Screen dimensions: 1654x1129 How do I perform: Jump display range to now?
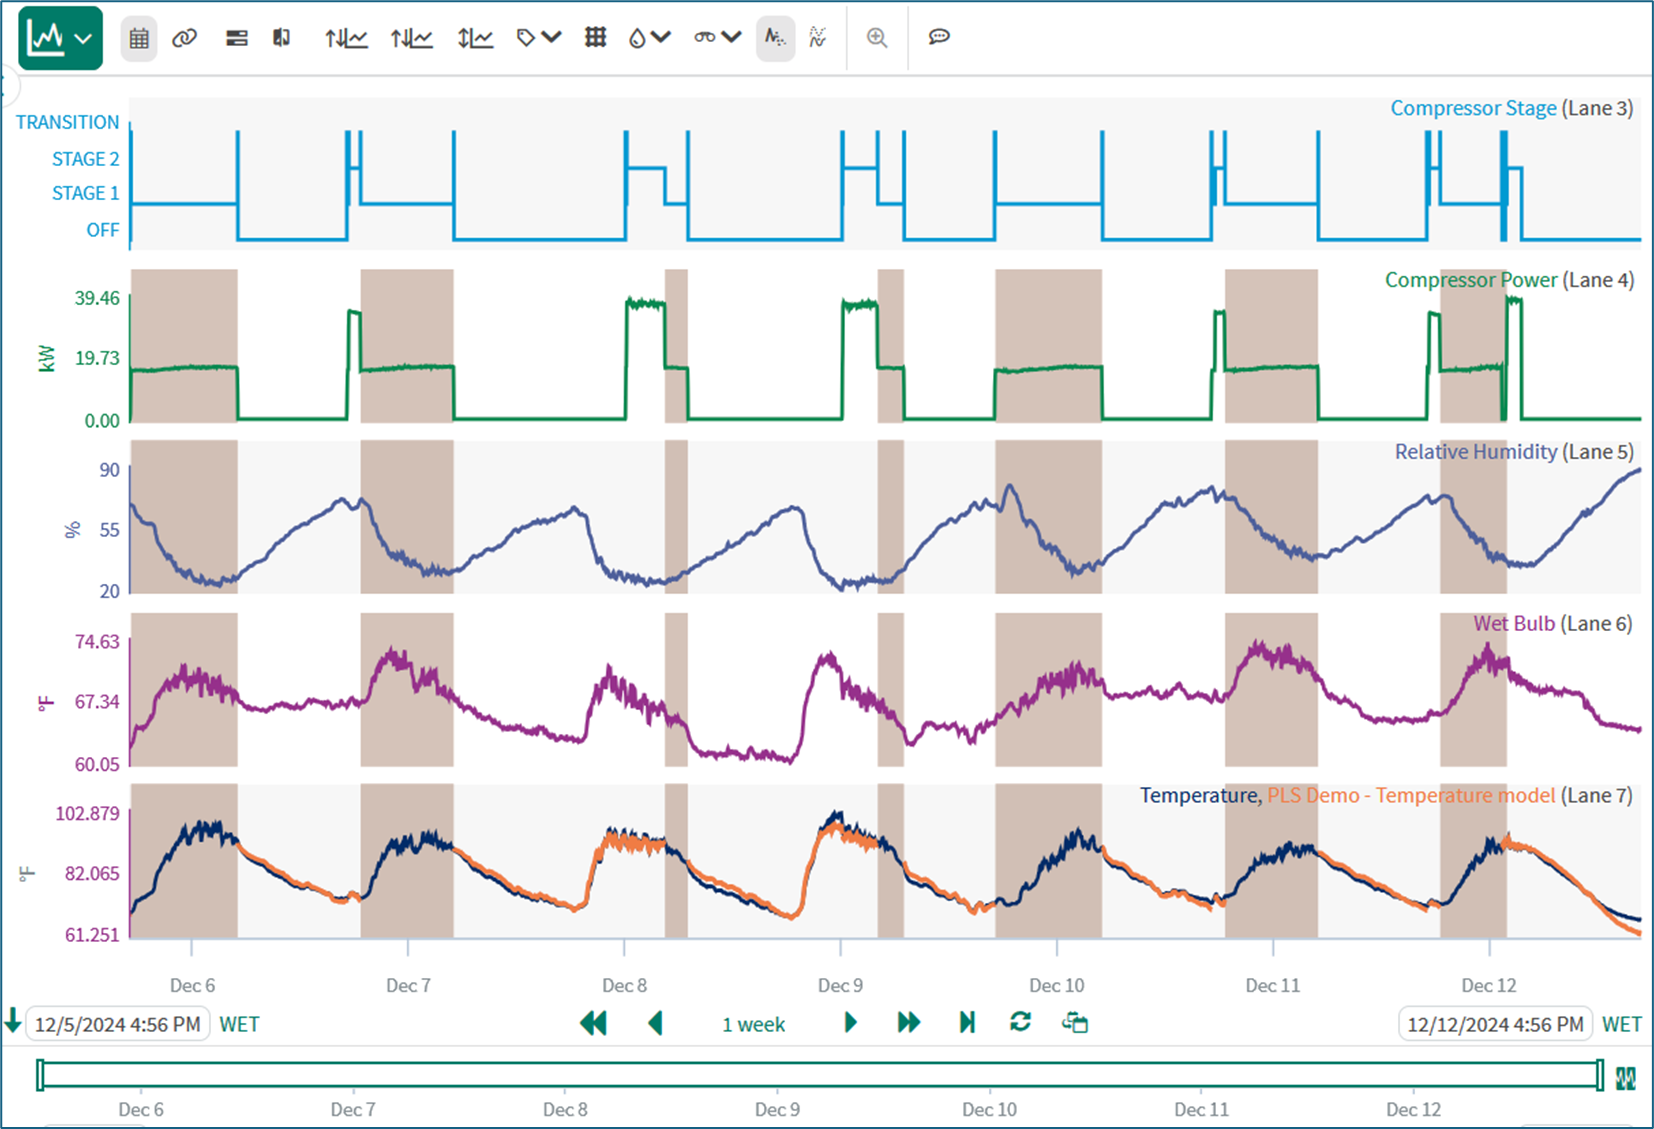coord(967,1023)
